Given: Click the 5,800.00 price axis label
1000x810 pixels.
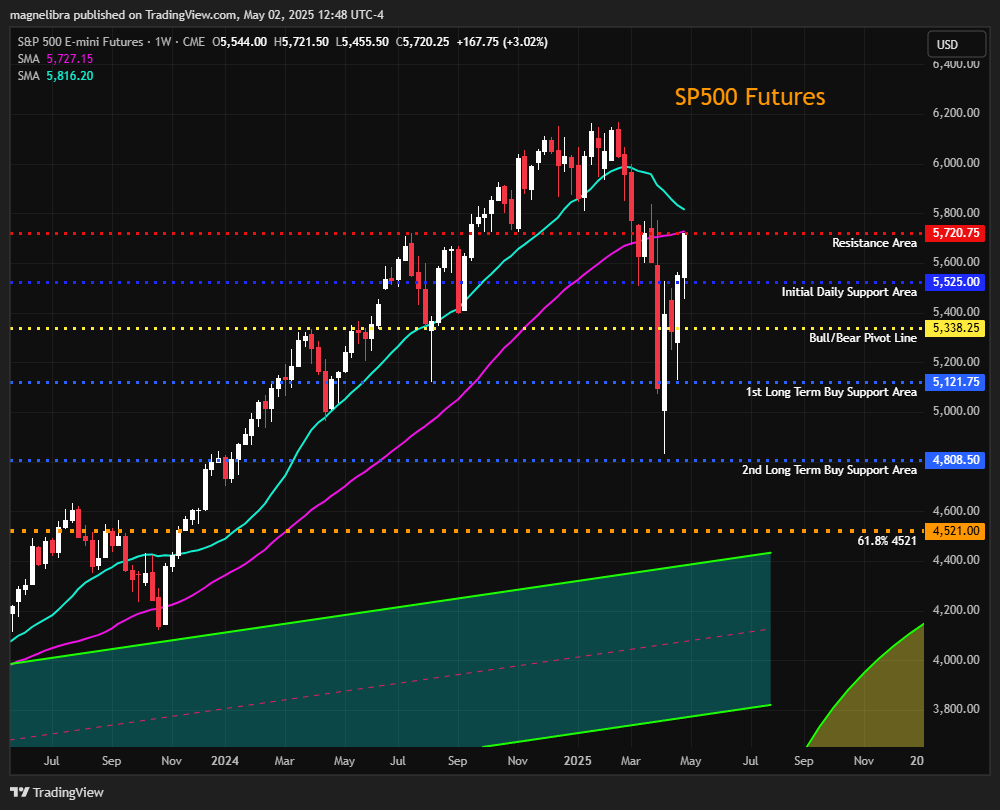Looking at the screenshot, I should tap(956, 212).
